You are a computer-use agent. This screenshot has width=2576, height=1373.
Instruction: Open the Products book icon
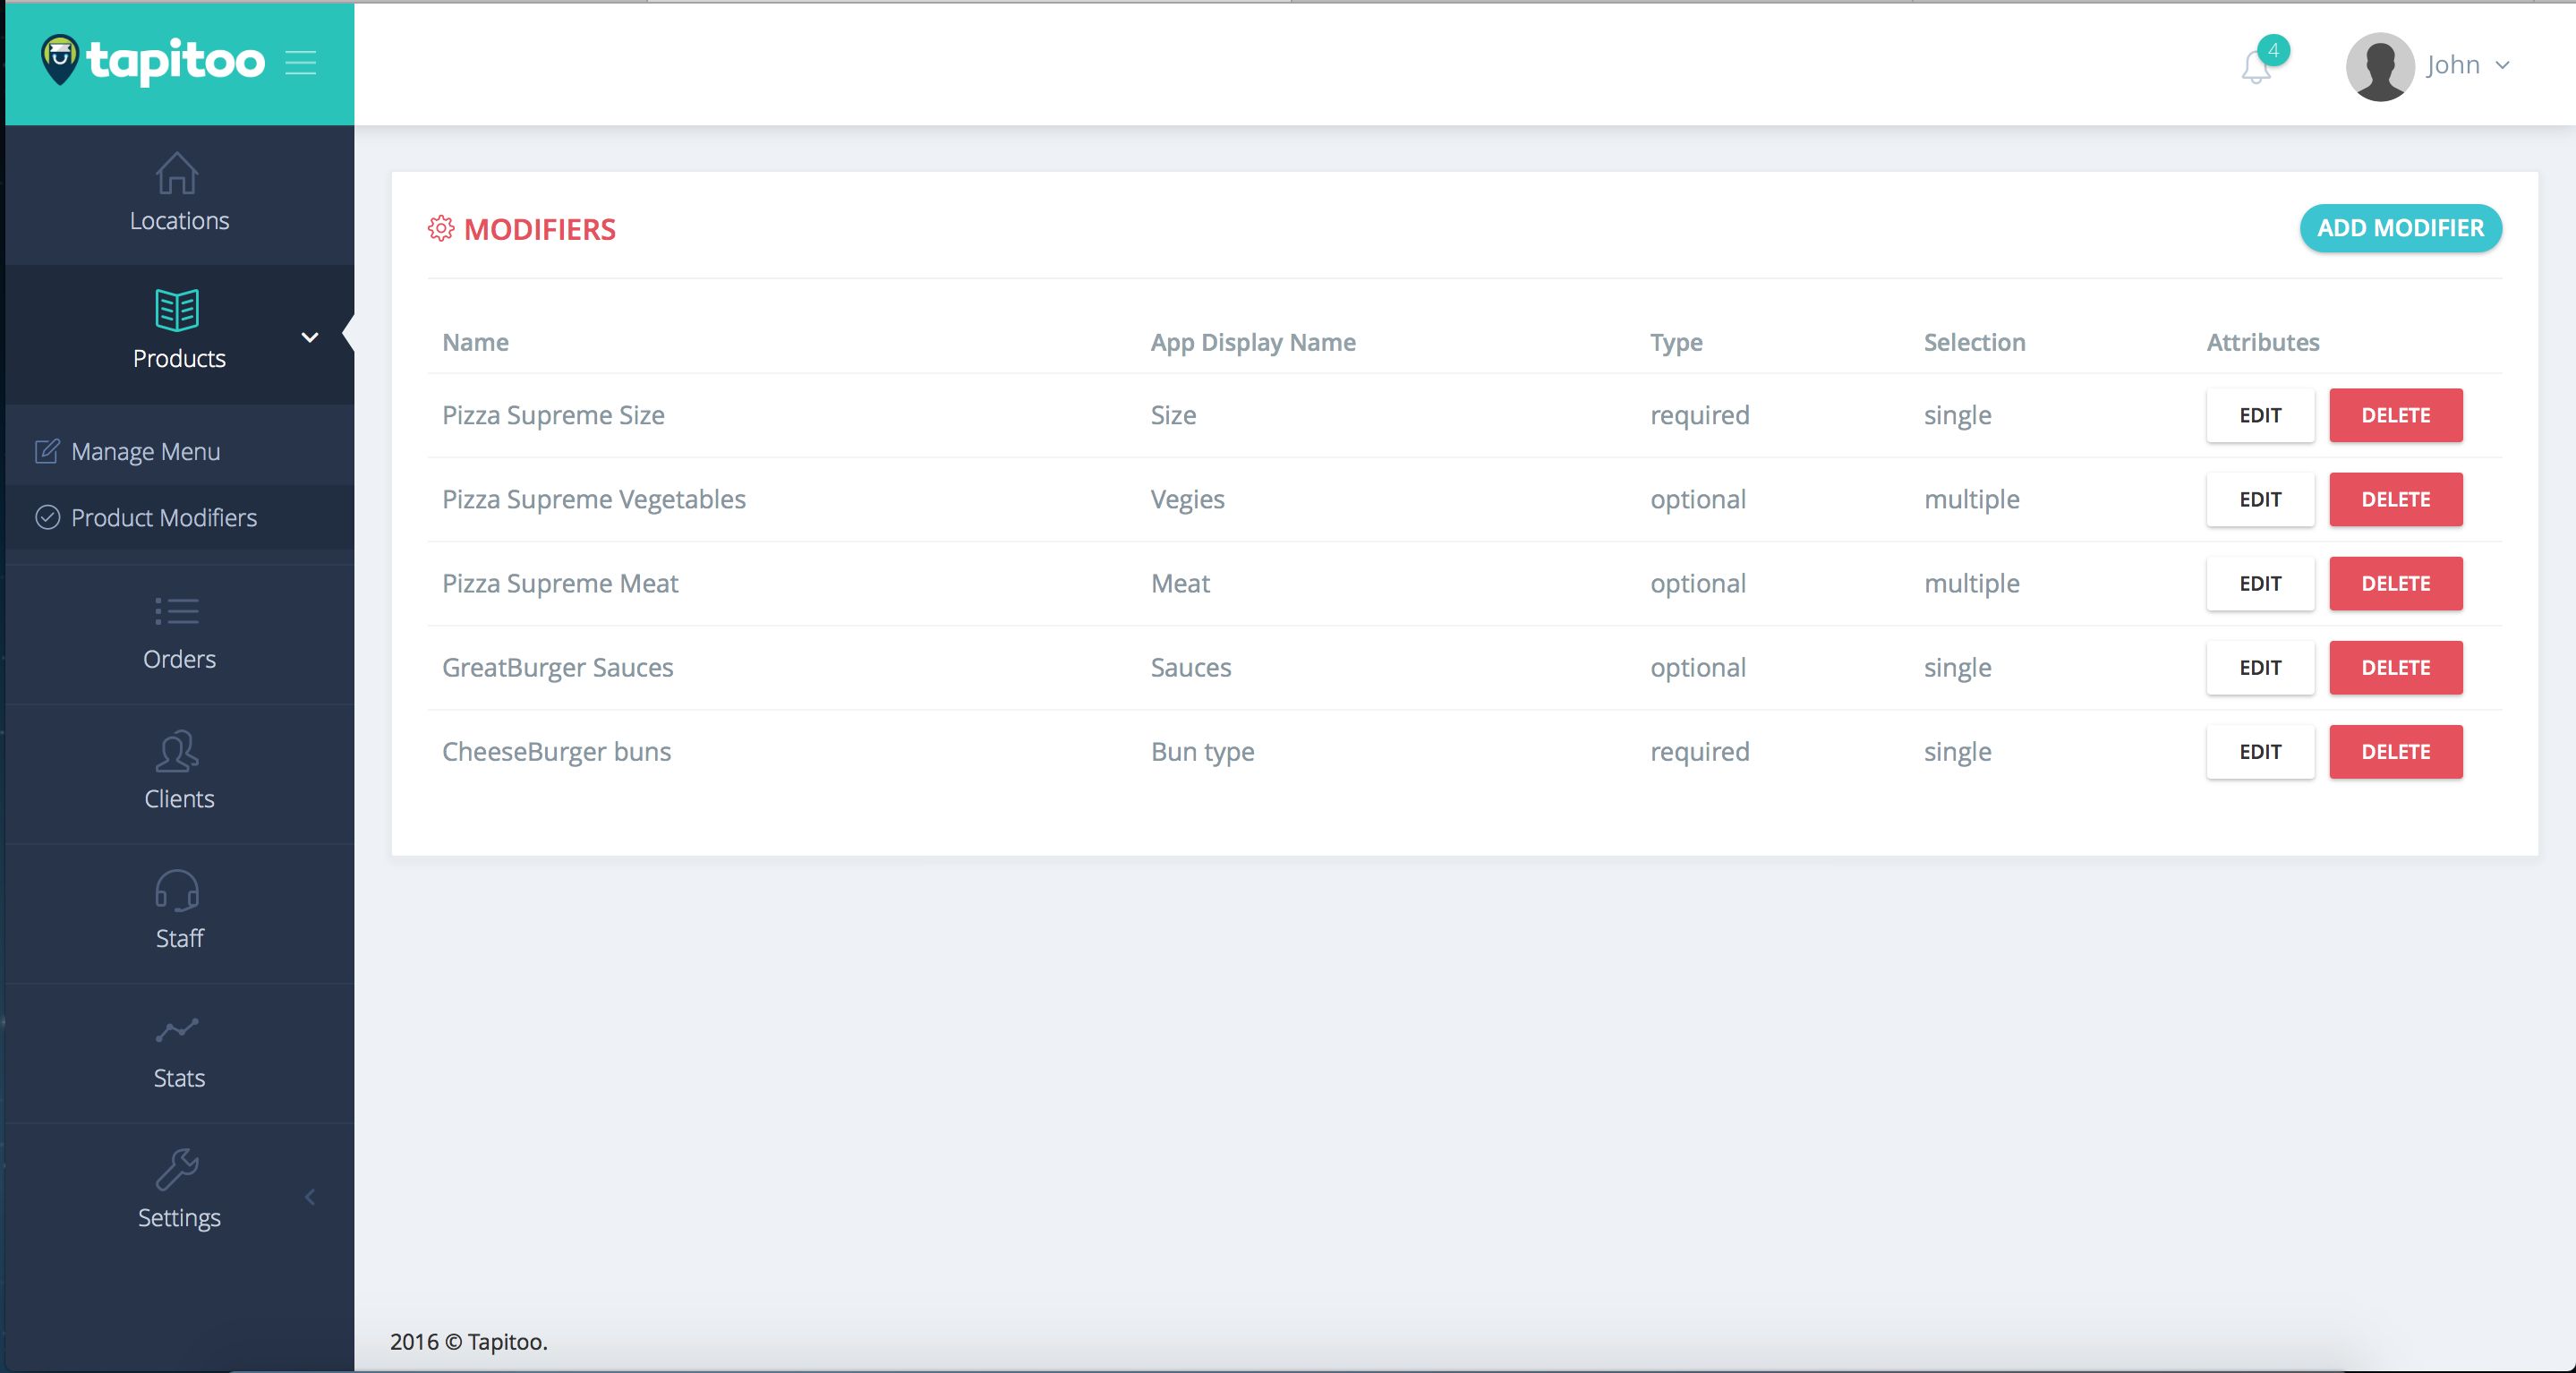tap(177, 310)
